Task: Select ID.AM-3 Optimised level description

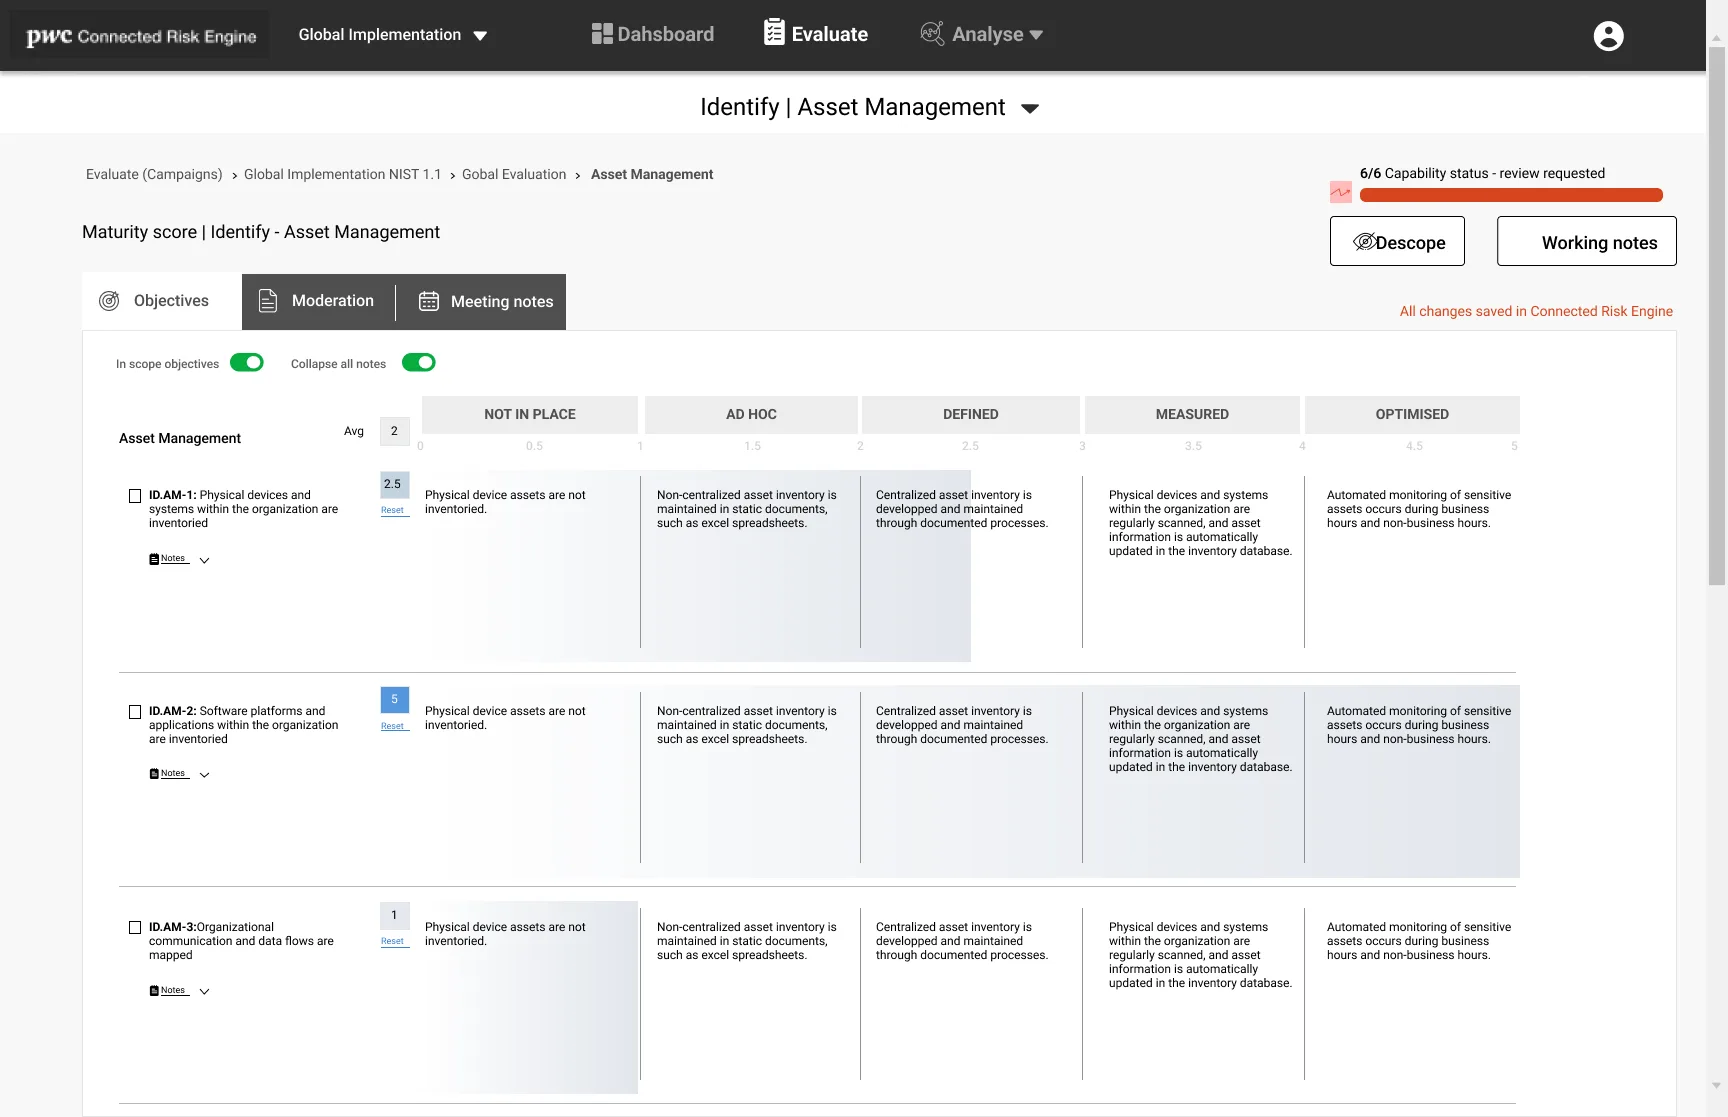Action: click(1419, 941)
